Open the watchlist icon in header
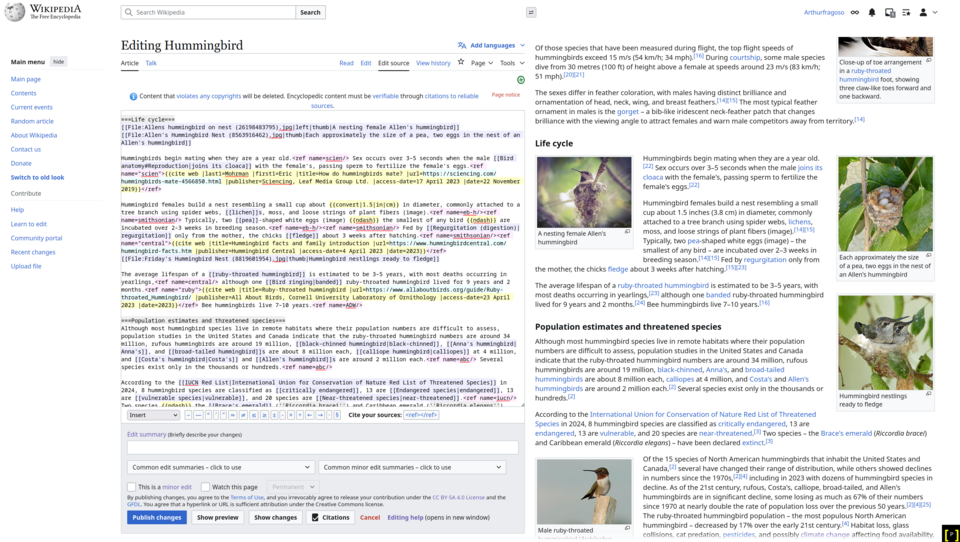This screenshot has width=960, height=542. [906, 12]
